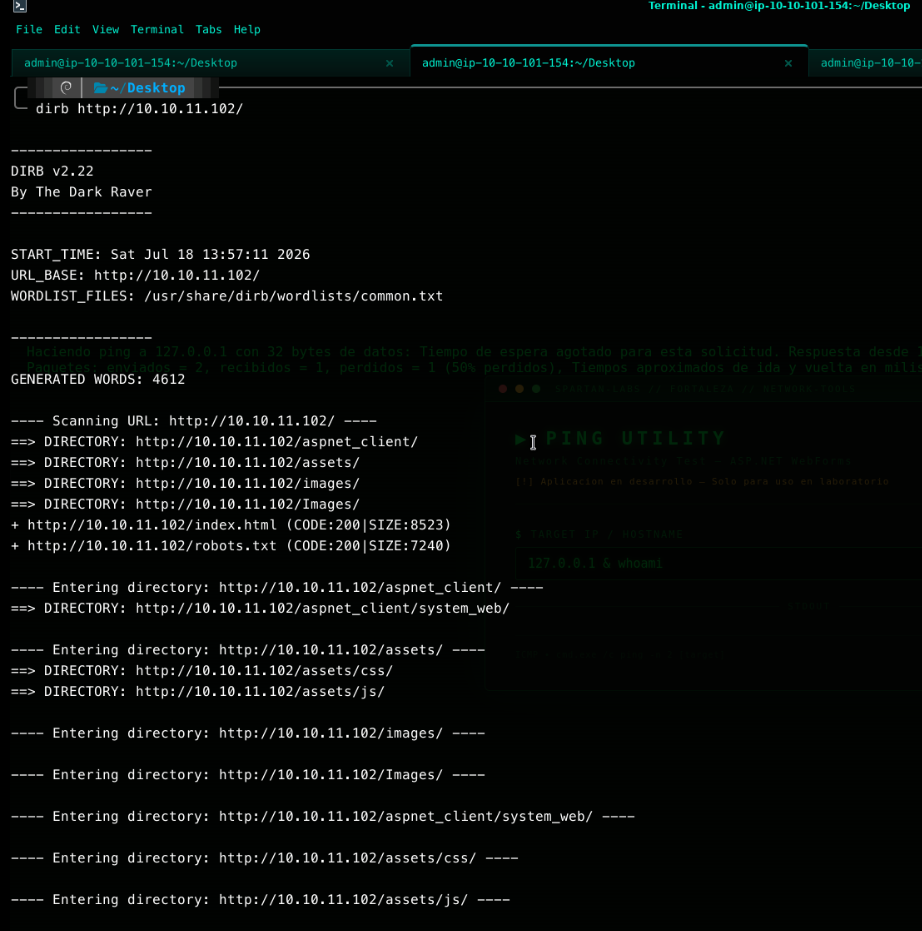Click the 'Scanning URL' line
Viewport: 922px width, 931px height.
tap(194, 421)
